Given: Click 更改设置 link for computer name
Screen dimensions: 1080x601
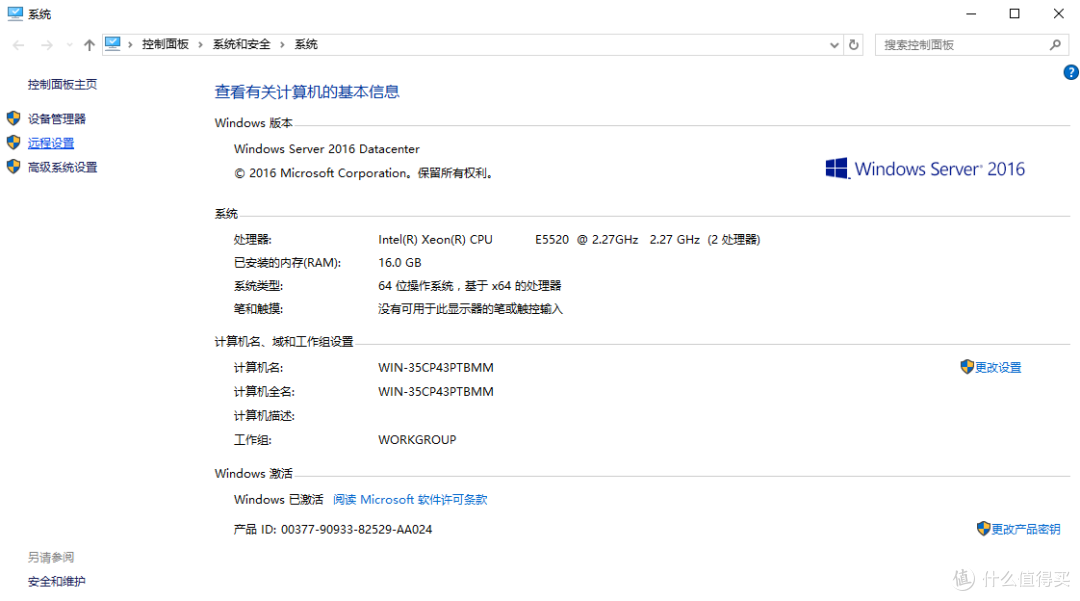Looking at the screenshot, I should click(x=998, y=368).
